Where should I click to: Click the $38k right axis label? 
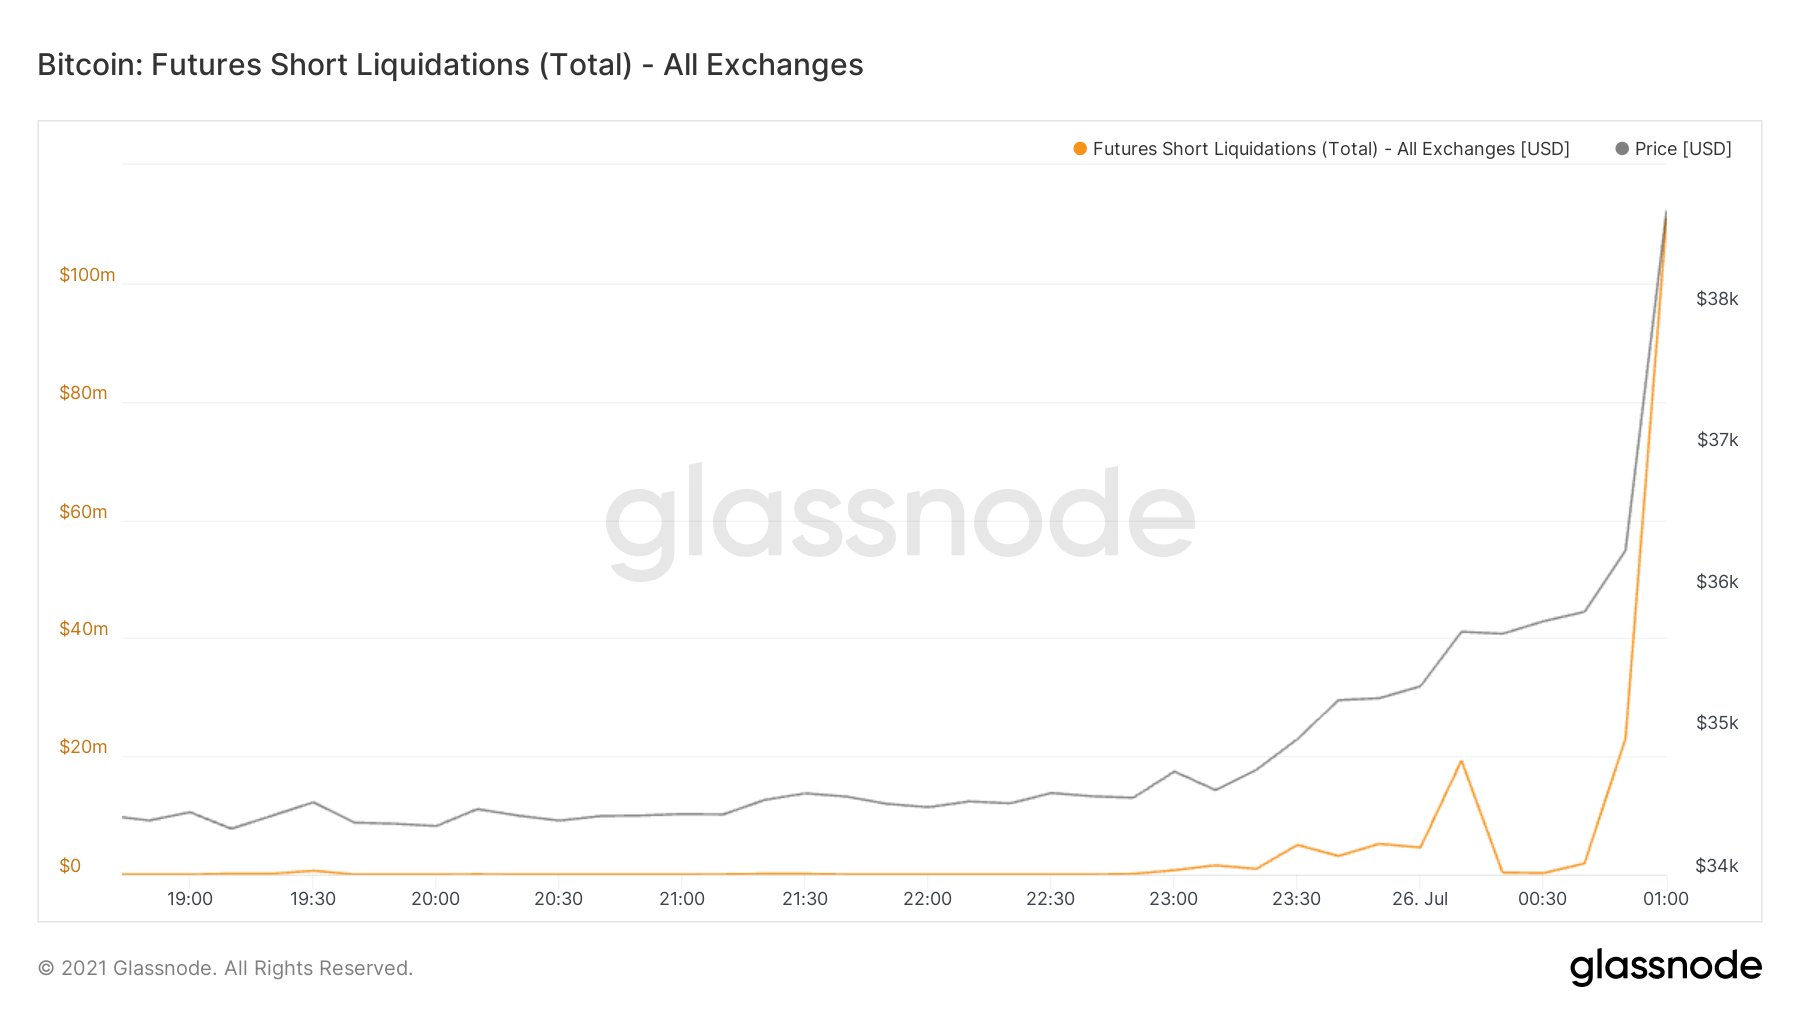(x=1717, y=299)
